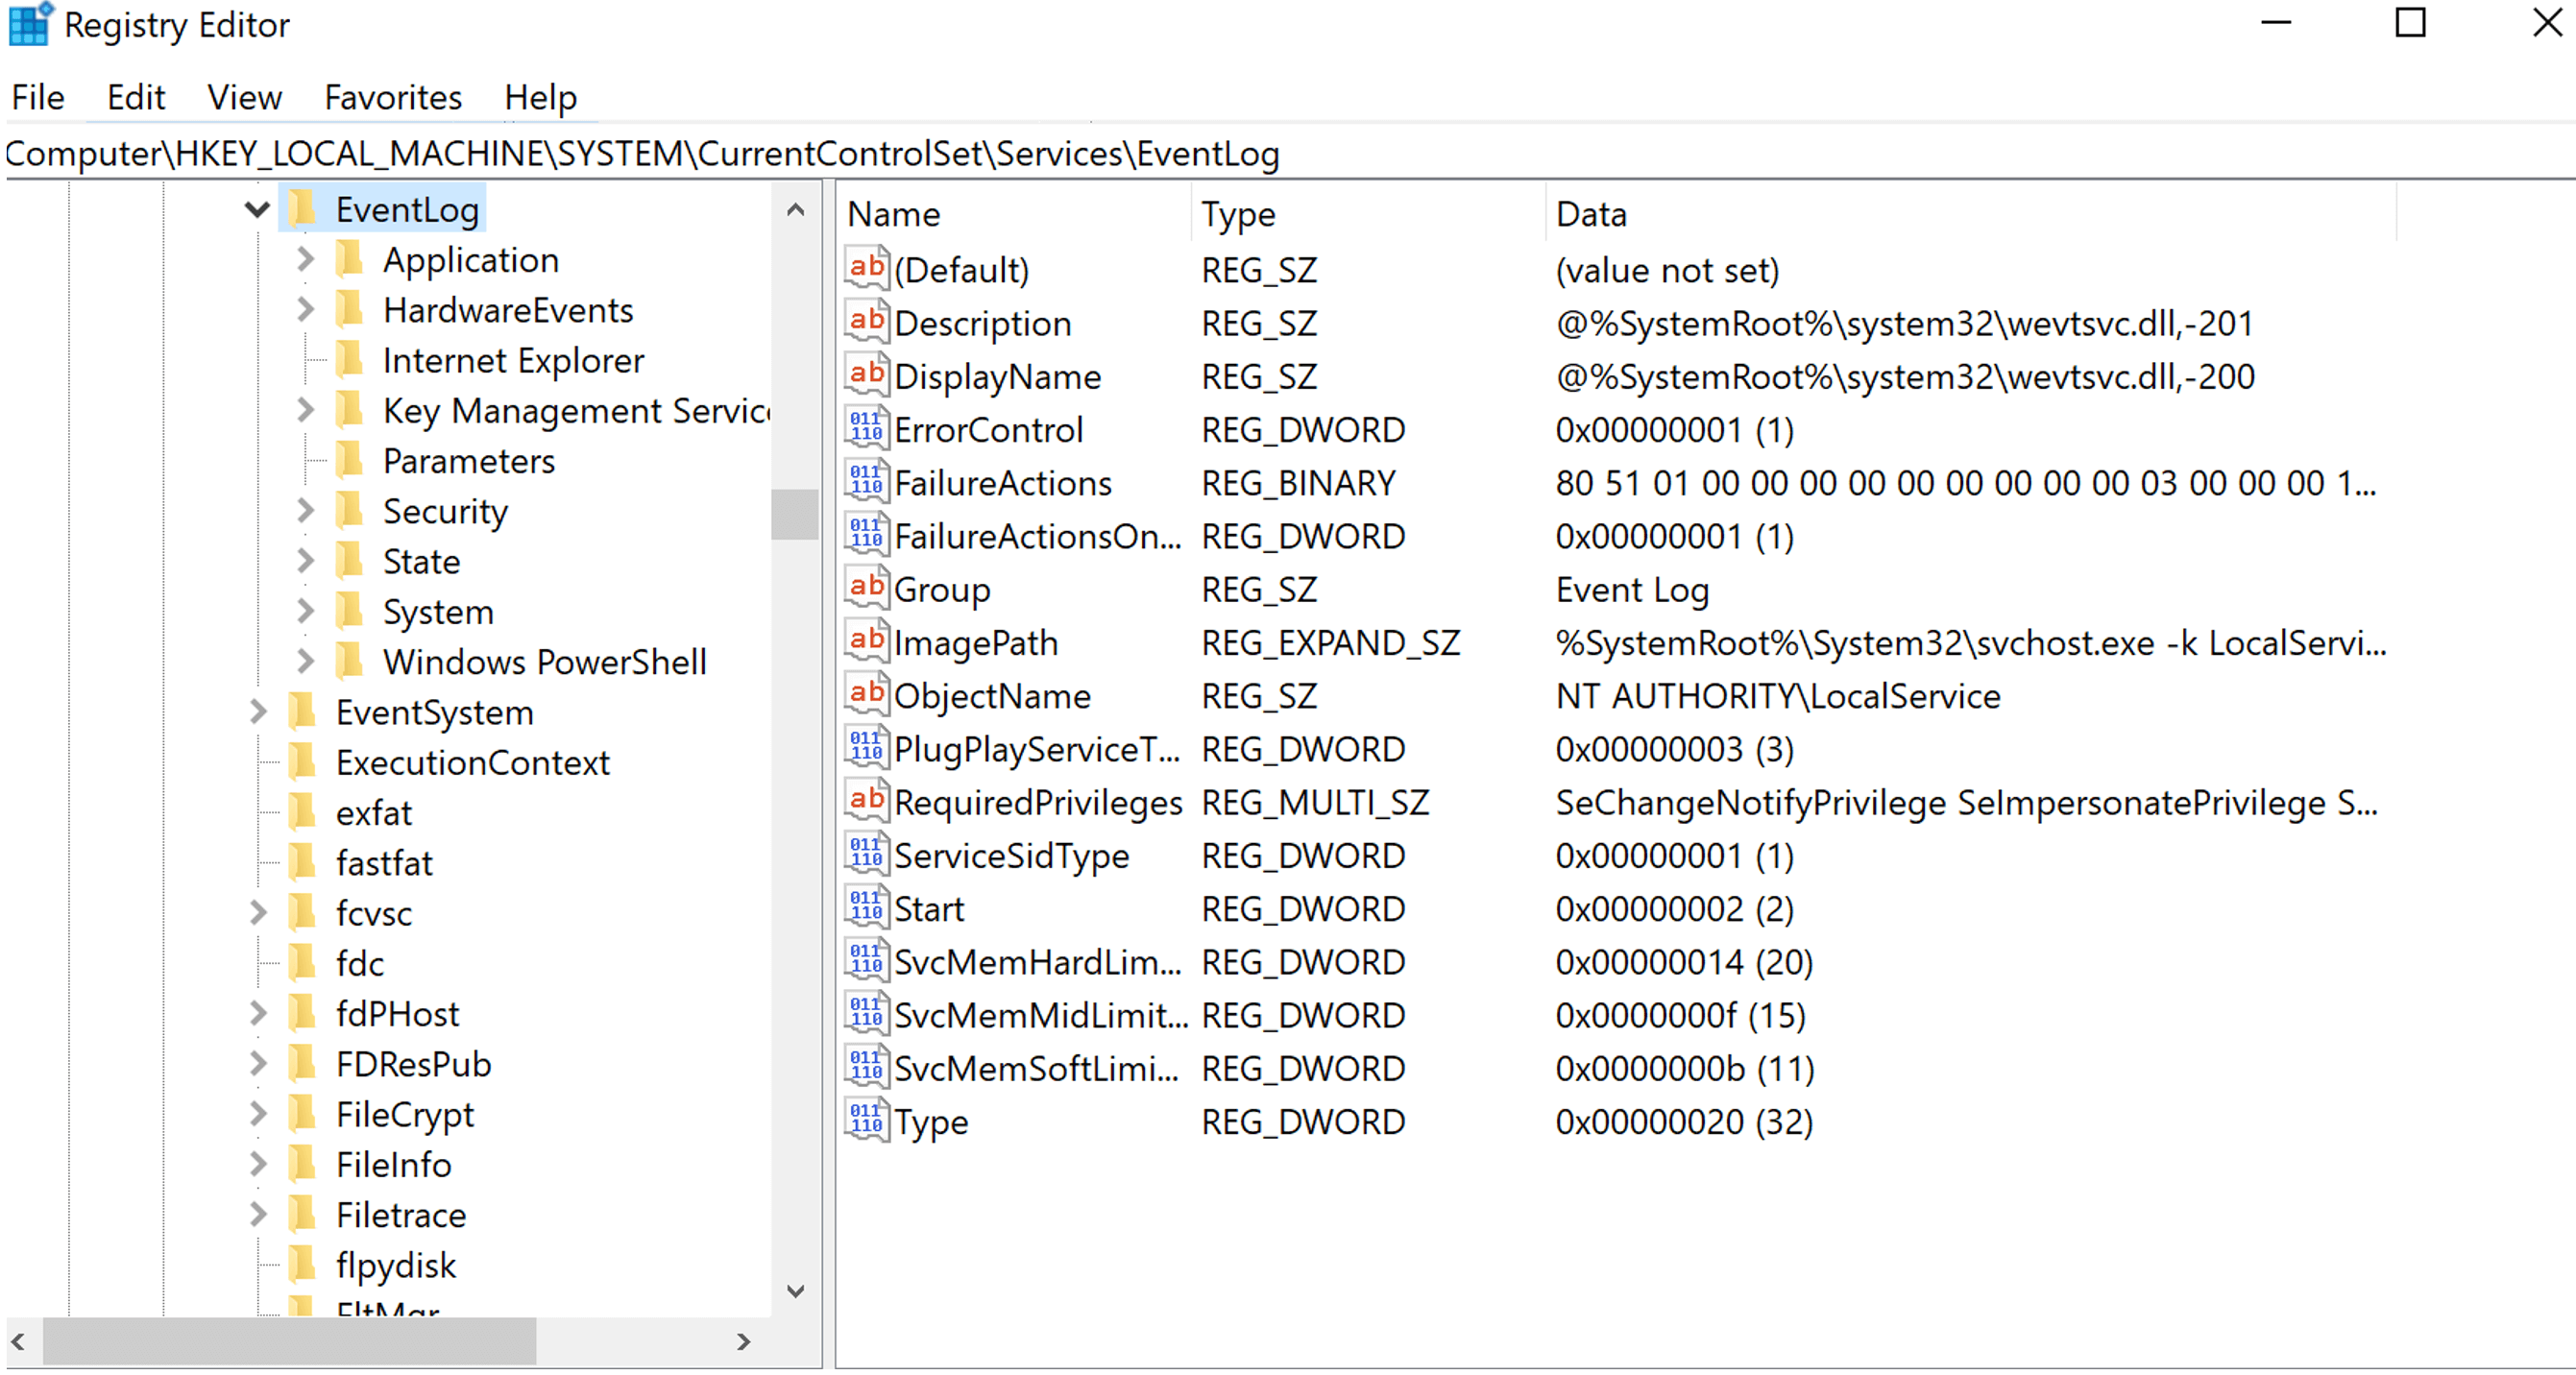Click the fastfat folder icon
Image resolution: width=2576 pixels, height=1375 pixels.
pos(302,862)
